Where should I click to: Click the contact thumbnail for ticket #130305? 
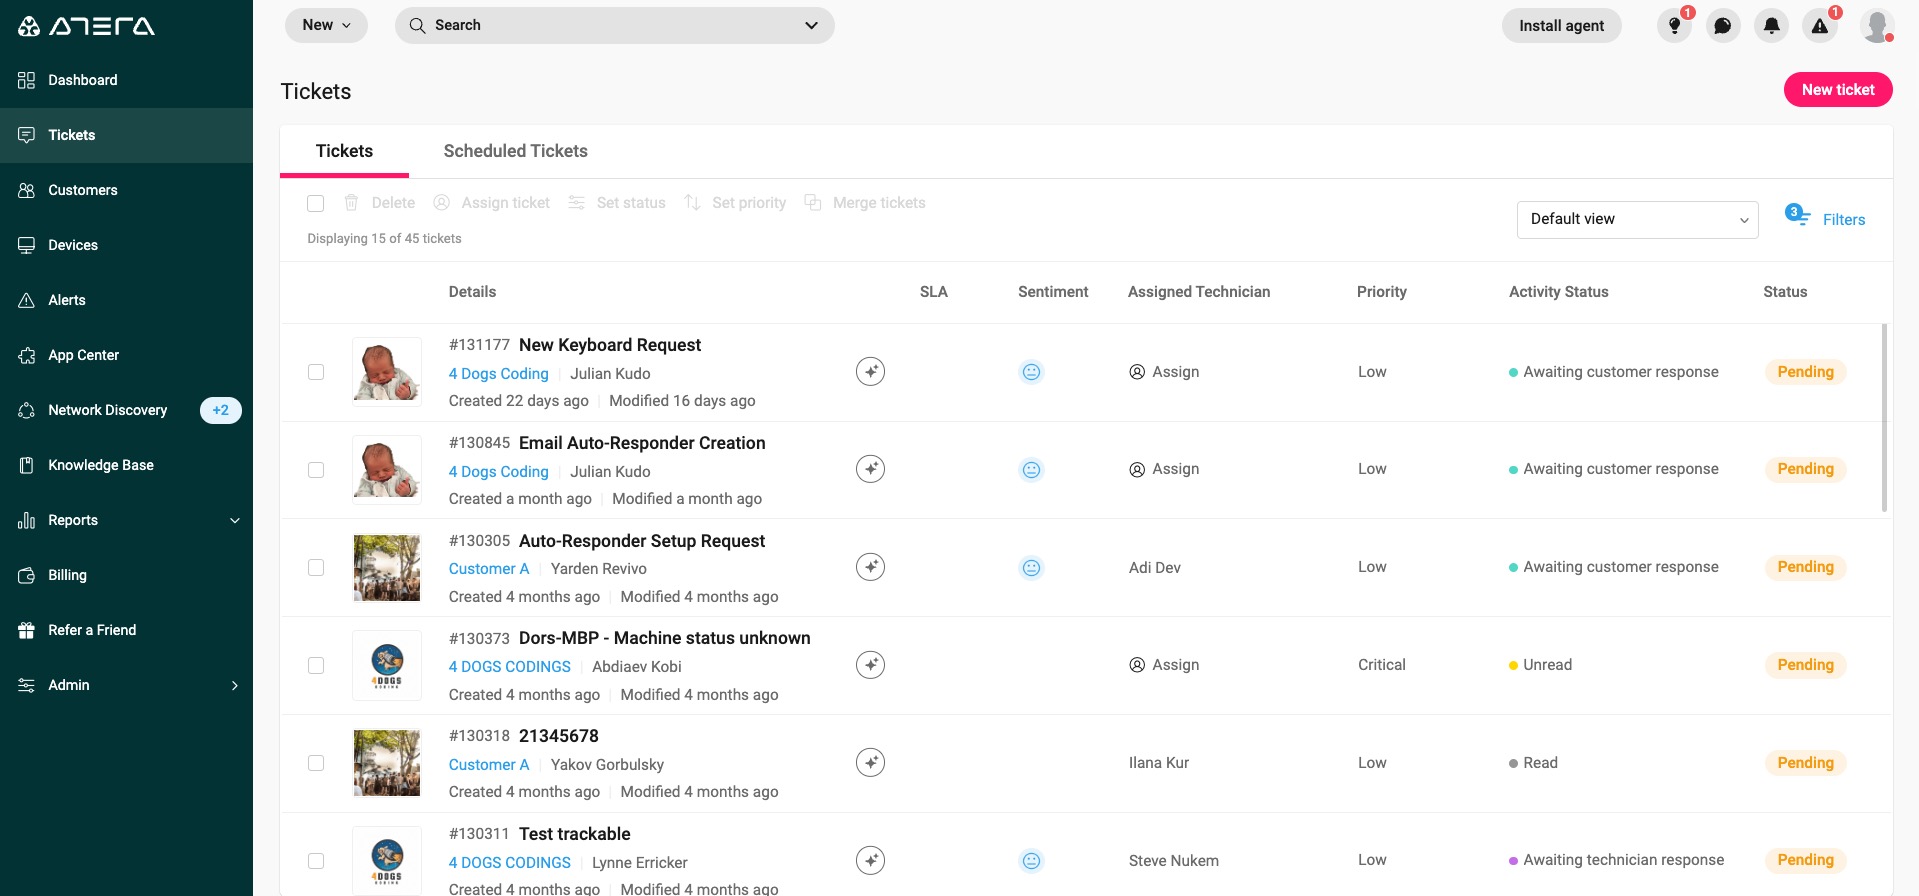click(387, 568)
